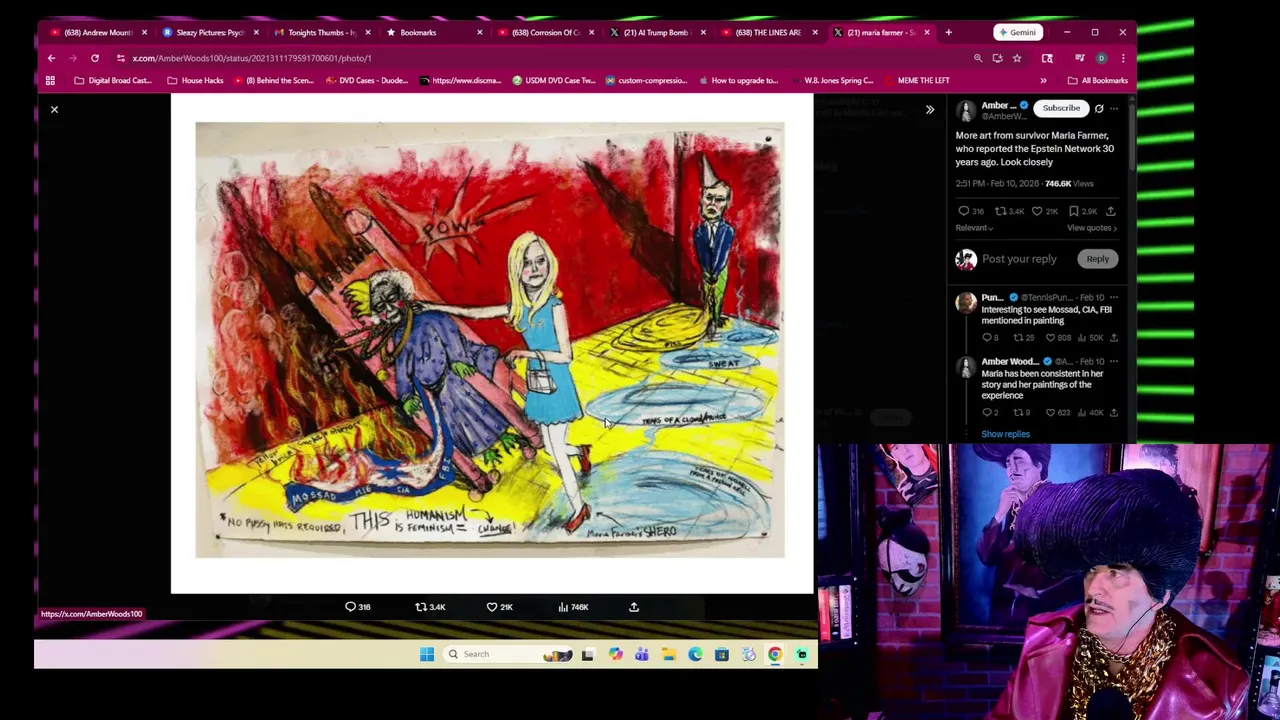The image size is (1280, 720).
Task: Open Google Chrome from the taskbar
Action: [775, 654]
